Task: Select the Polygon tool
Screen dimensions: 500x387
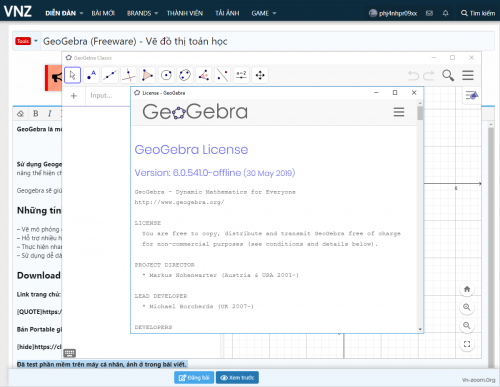Action: pyautogui.click(x=147, y=75)
